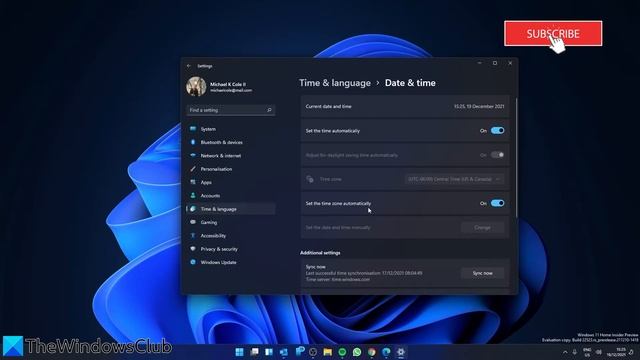The height and width of the screenshot is (360, 640).
Task: Select Time & language in the sidebar
Action: (231, 209)
